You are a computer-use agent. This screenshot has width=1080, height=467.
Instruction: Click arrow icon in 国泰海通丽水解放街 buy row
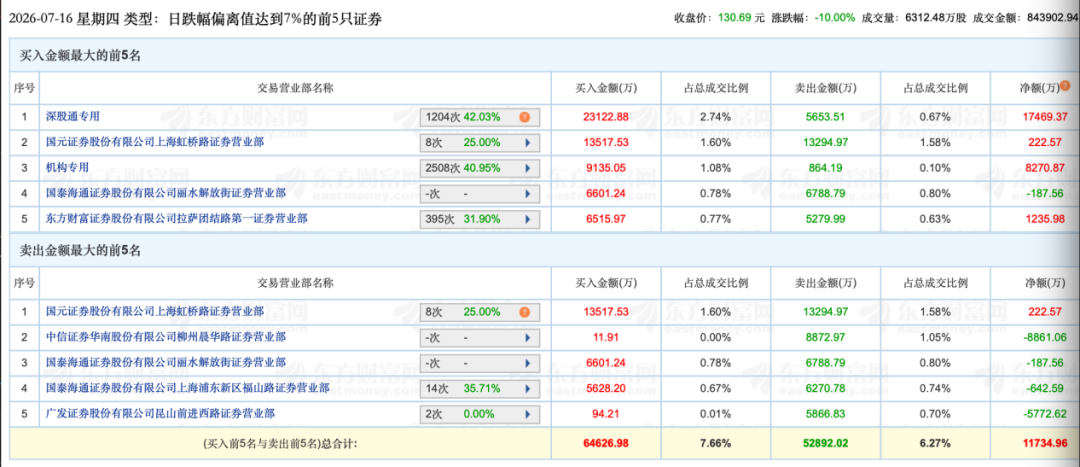click(528, 194)
